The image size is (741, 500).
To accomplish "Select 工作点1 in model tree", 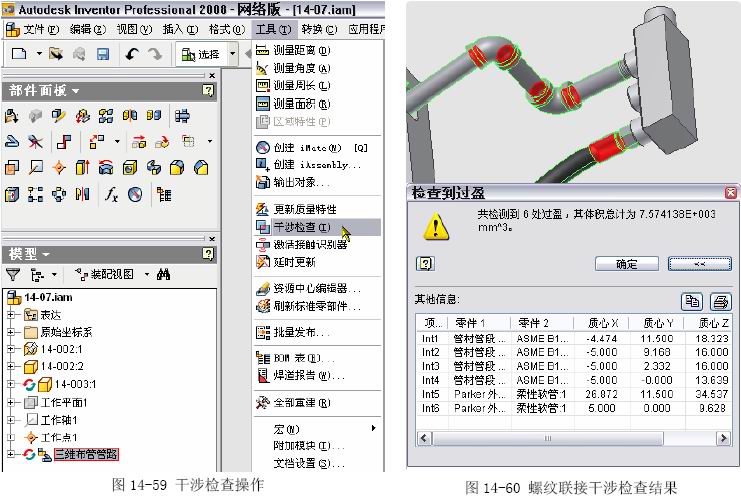I will [x=59, y=438].
